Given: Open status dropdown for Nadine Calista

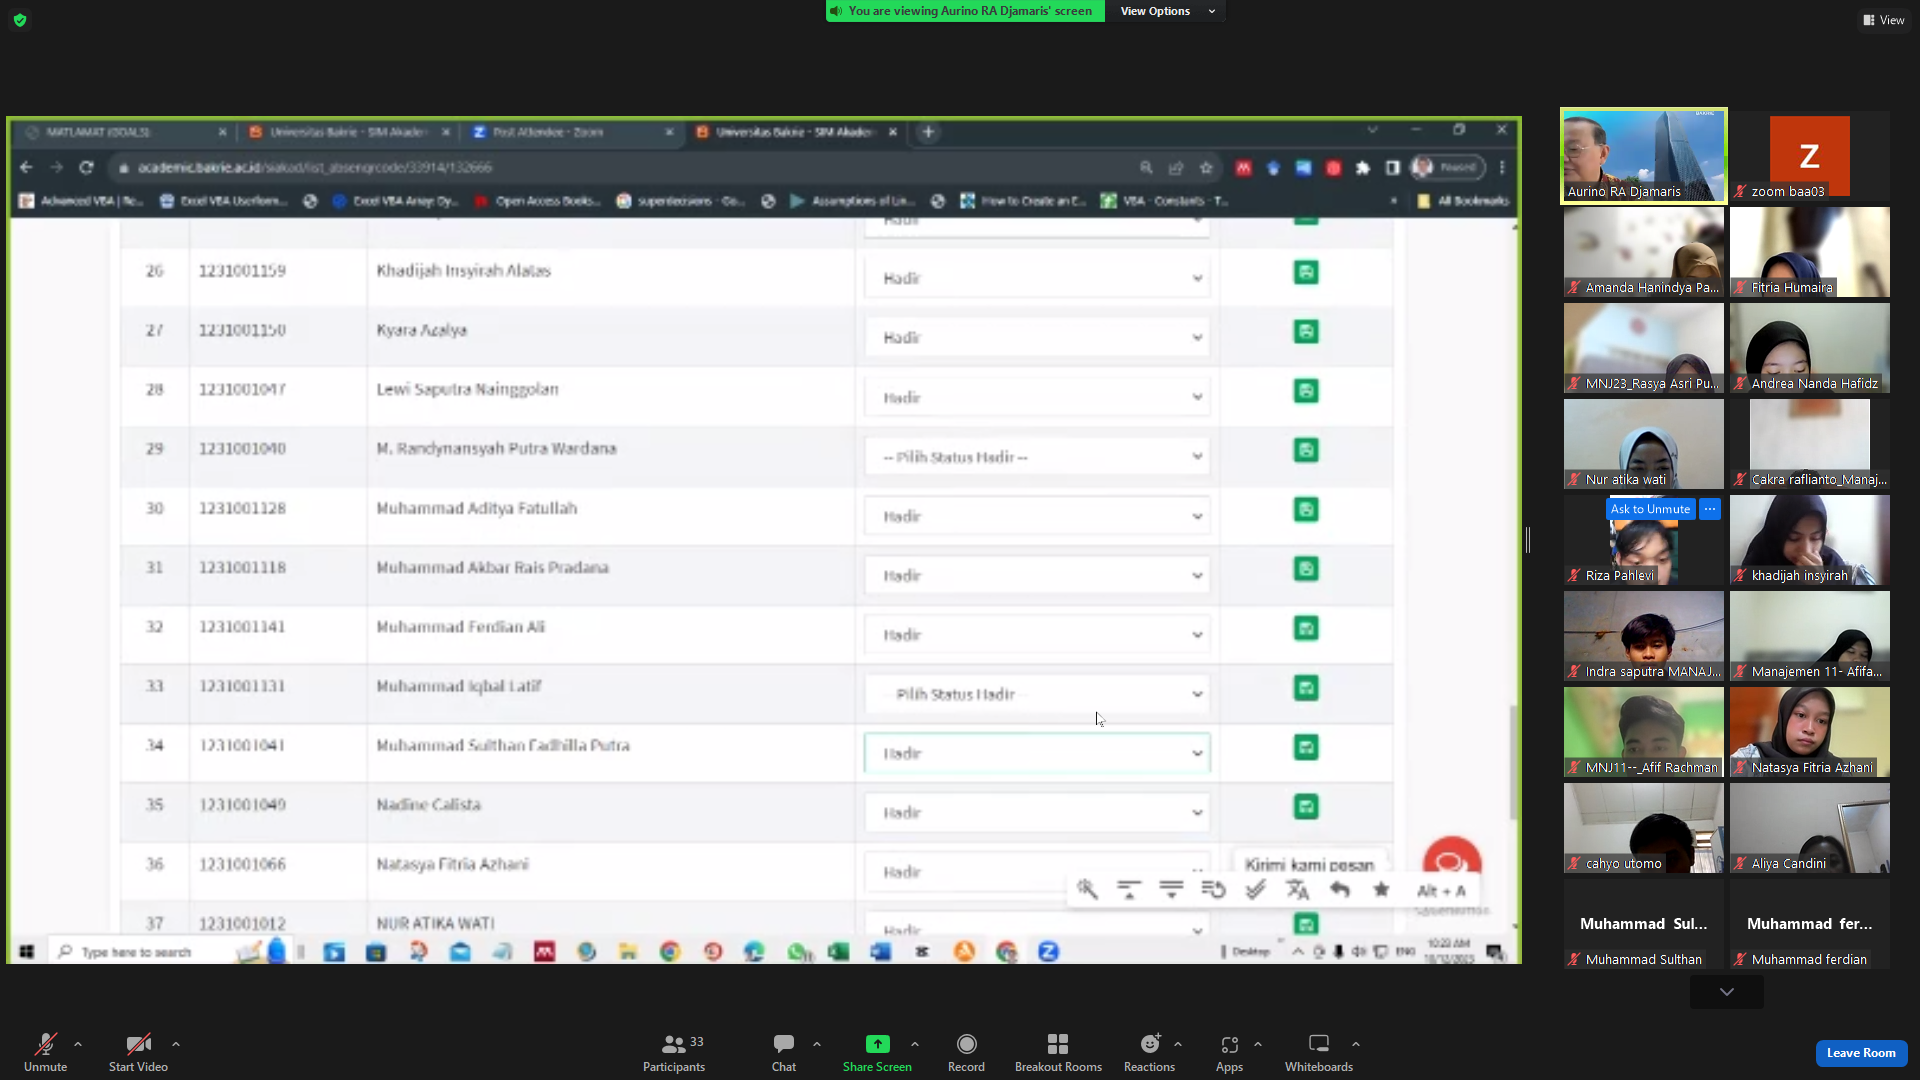Looking at the screenshot, I should [1037, 812].
